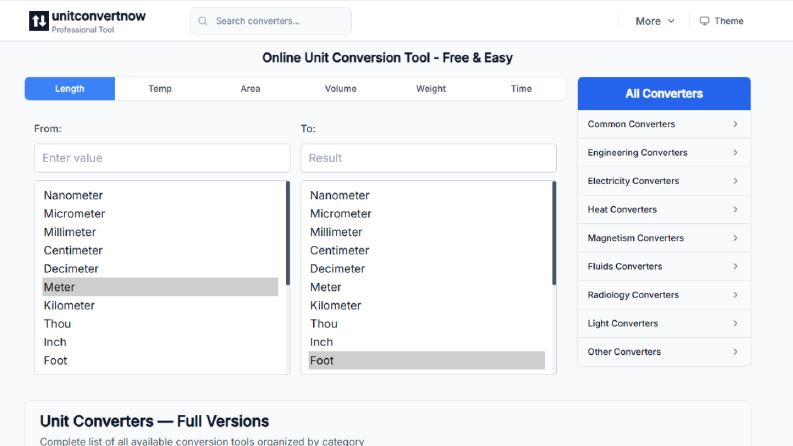Image resolution: width=793 pixels, height=446 pixels.
Task: Select Kilometer in the To list
Action: (x=427, y=305)
